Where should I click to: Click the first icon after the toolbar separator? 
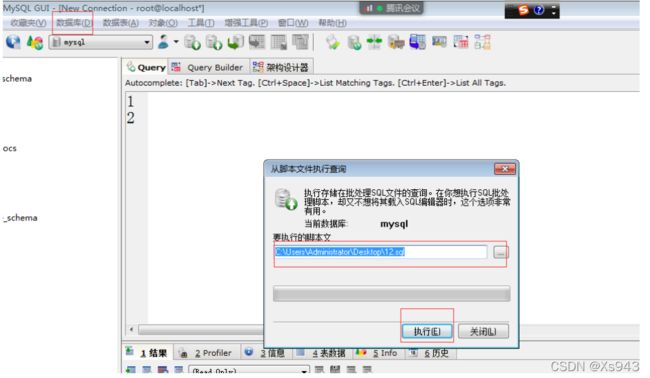[x=333, y=42]
